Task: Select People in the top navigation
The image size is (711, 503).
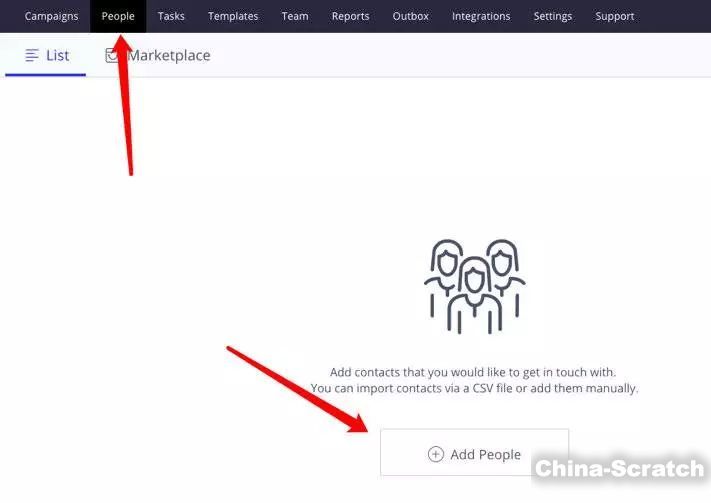Action: click(118, 16)
